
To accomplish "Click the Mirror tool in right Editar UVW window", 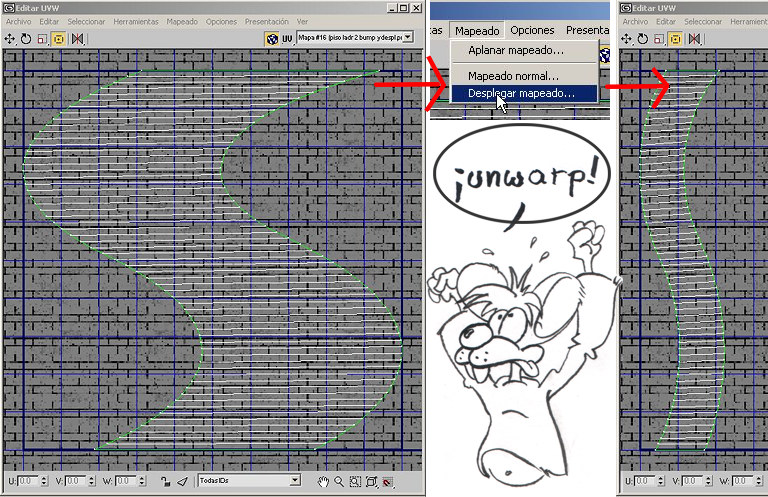I will [694, 39].
